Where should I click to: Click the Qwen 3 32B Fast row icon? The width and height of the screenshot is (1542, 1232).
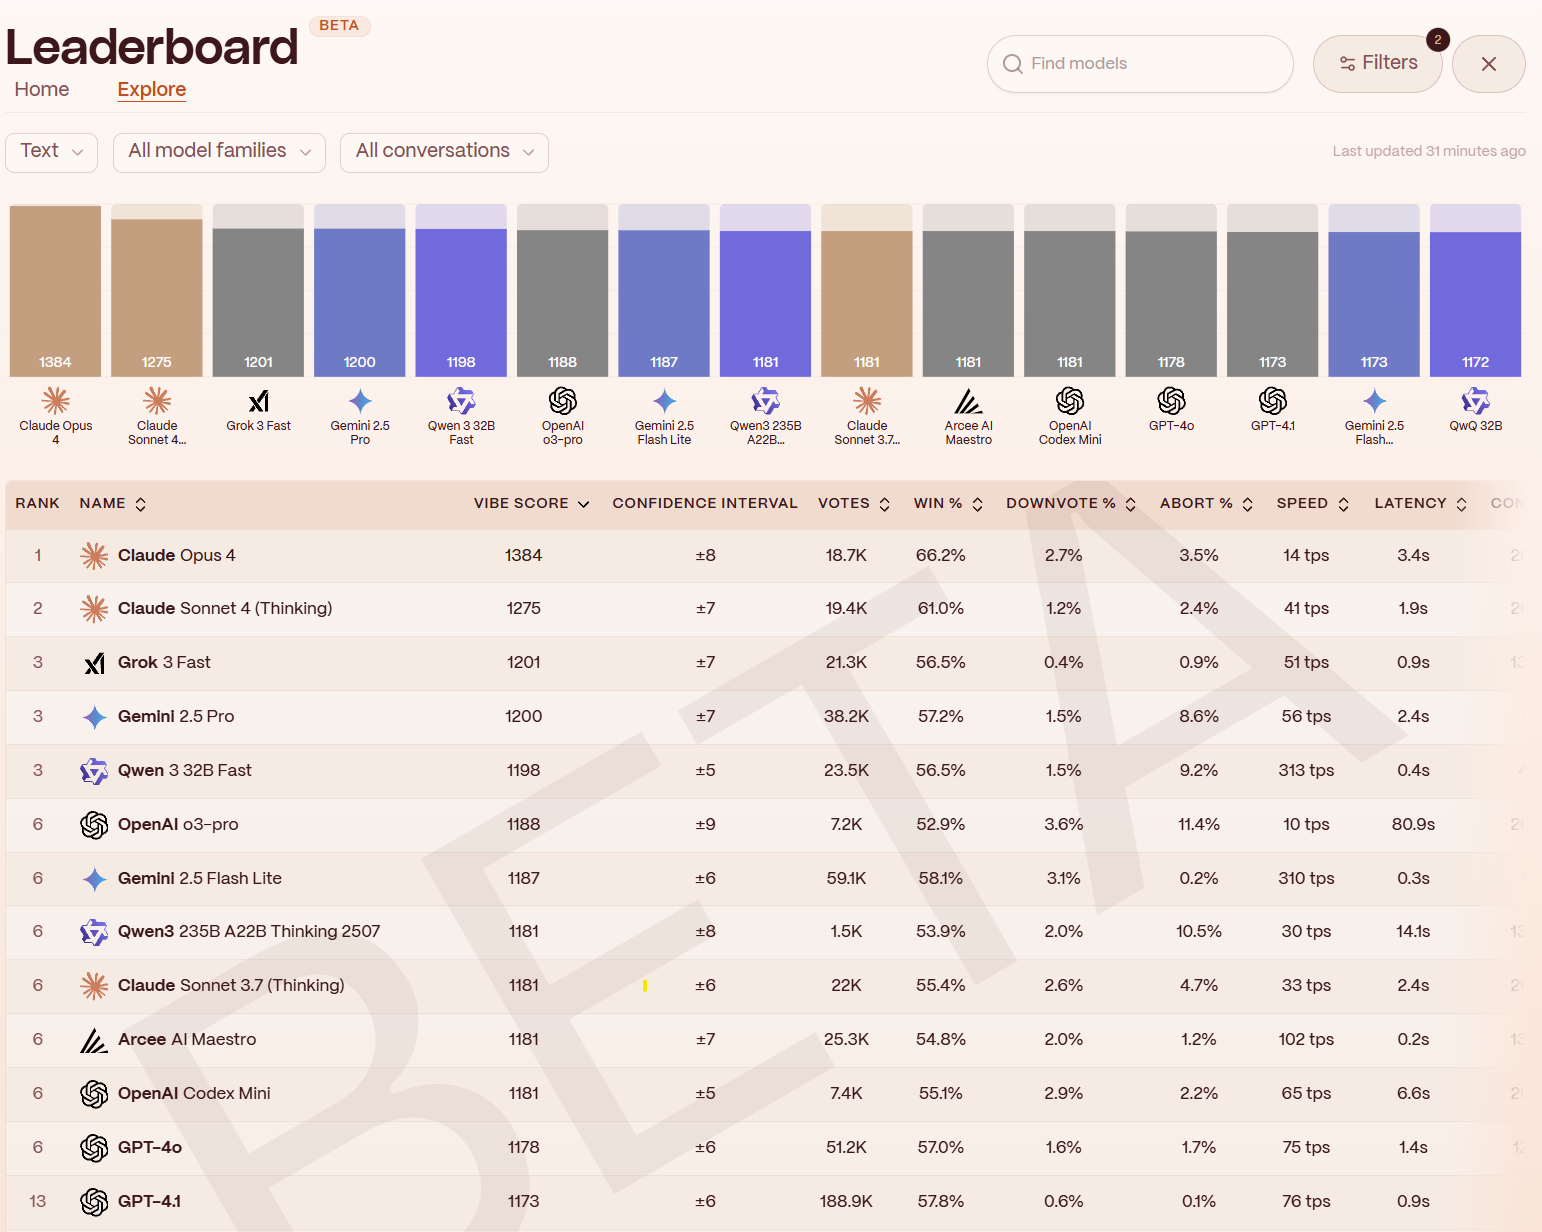pos(94,771)
